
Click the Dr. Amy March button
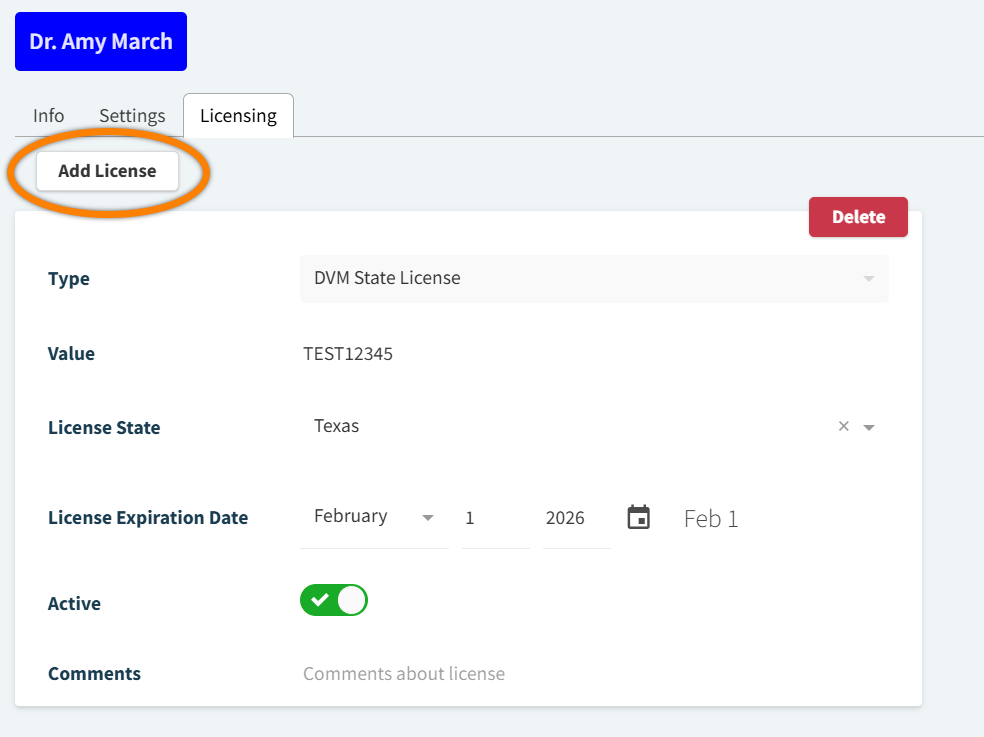(x=100, y=41)
